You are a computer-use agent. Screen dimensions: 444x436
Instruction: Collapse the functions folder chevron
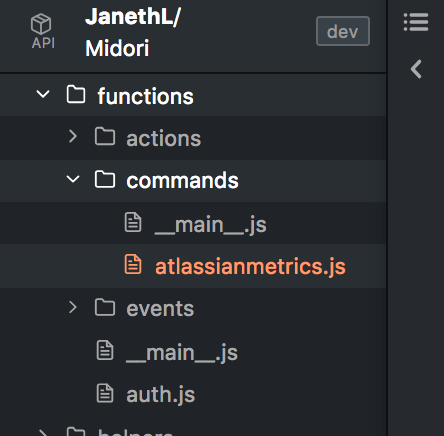(x=43, y=94)
